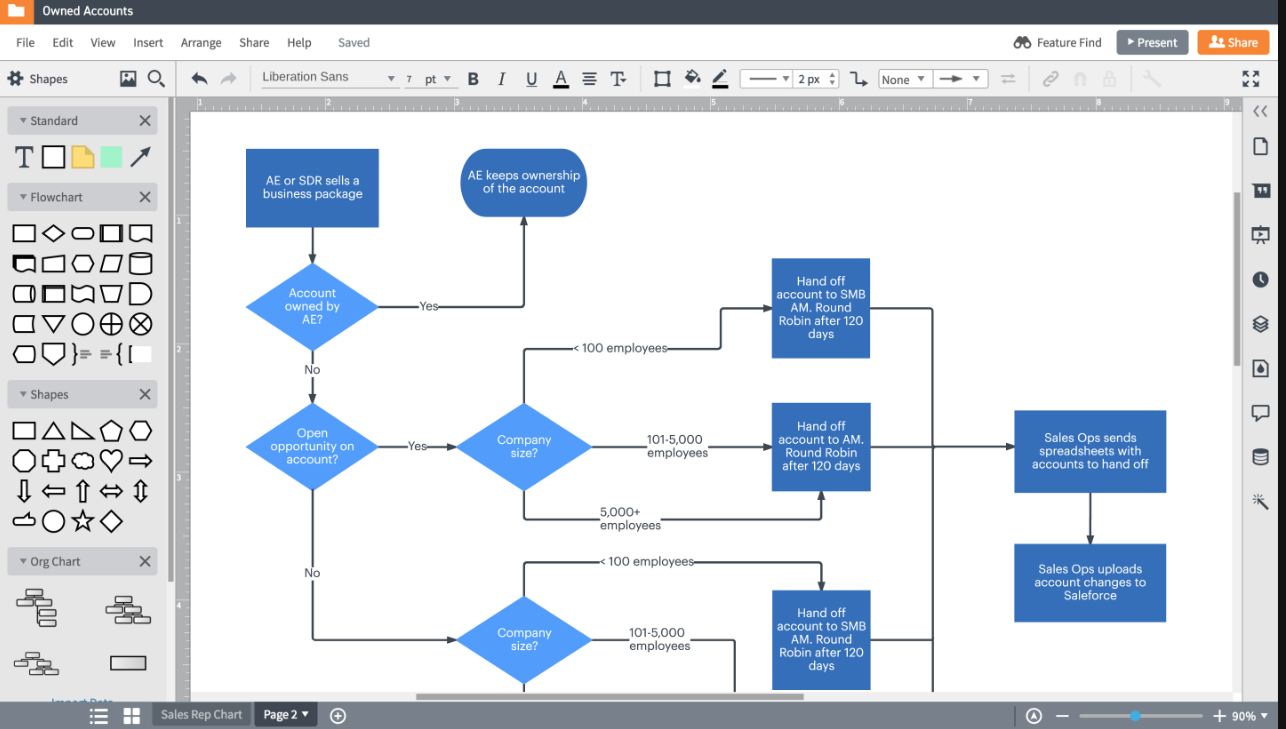The image size is (1286, 729).
Task: Open the Liberation Sans font dropdown
Action: click(x=329, y=78)
